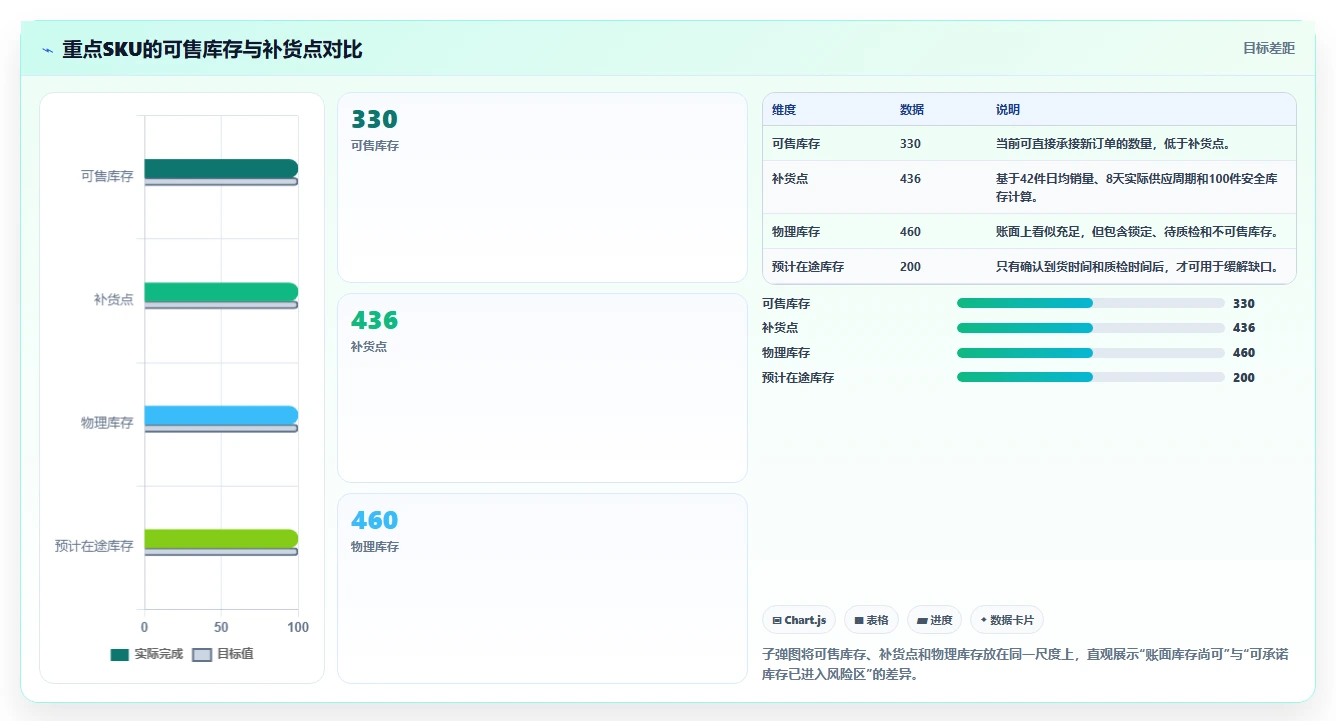Image resolution: width=1336 pixels, height=721 pixels.
Task: Open the 436 补货点 data card
Action: coord(542,388)
